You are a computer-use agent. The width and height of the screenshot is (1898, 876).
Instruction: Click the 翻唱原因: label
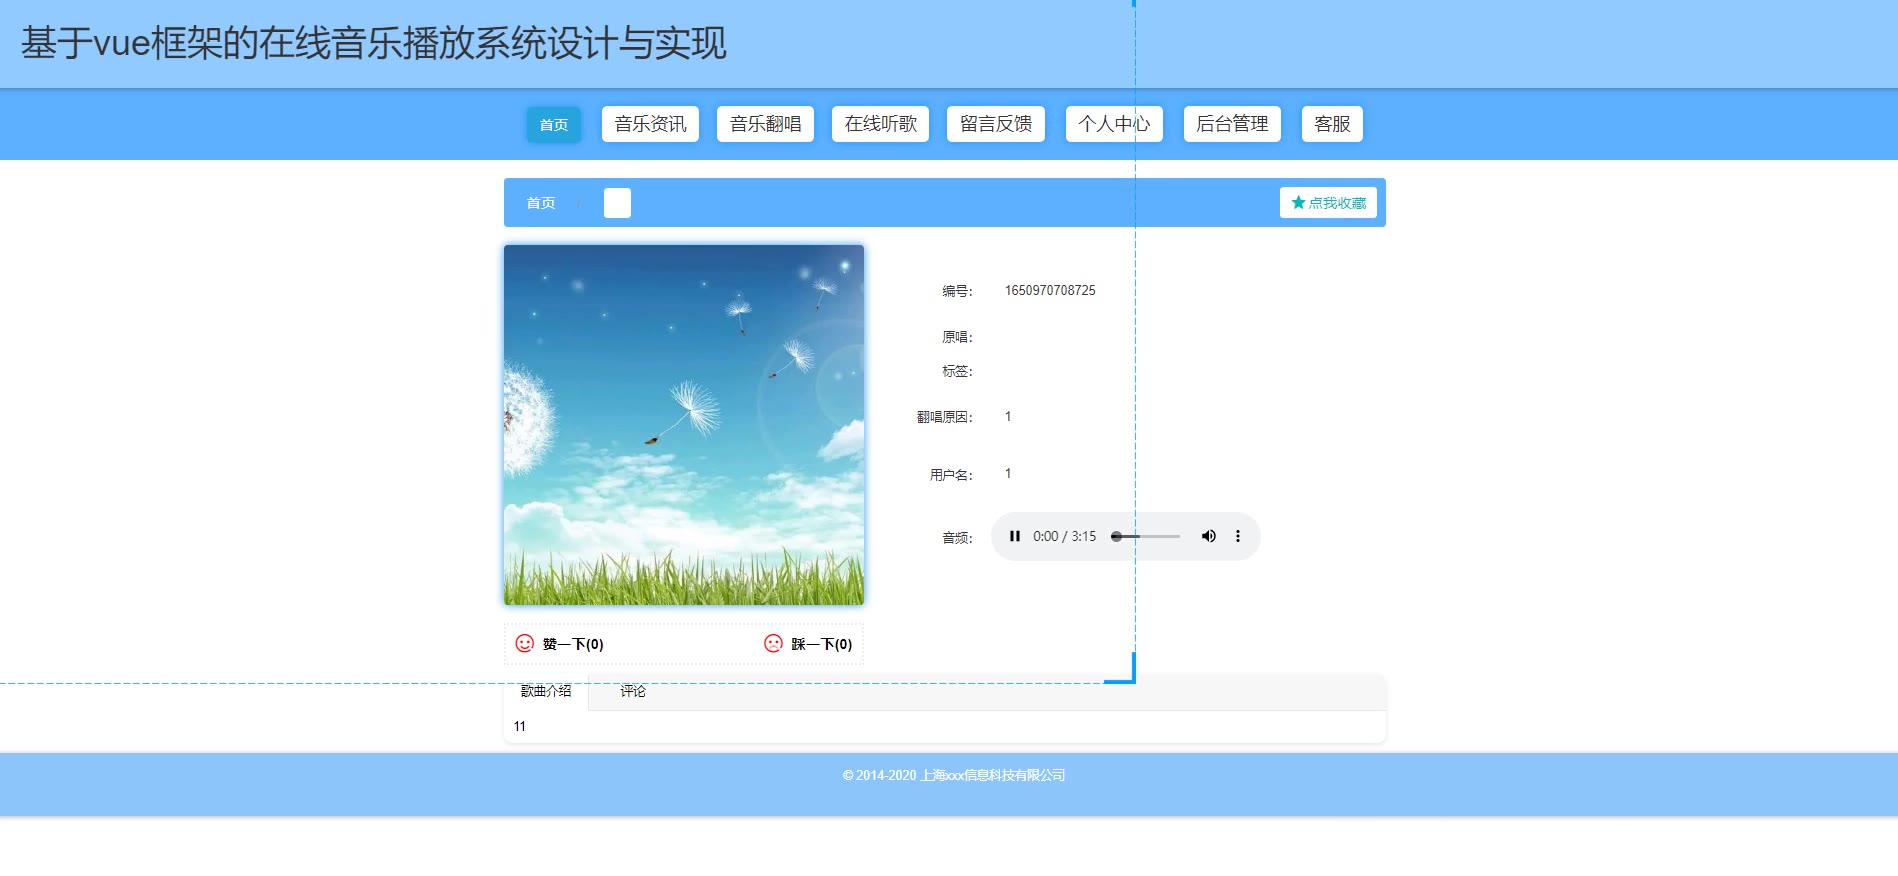click(x=945, y=417)
